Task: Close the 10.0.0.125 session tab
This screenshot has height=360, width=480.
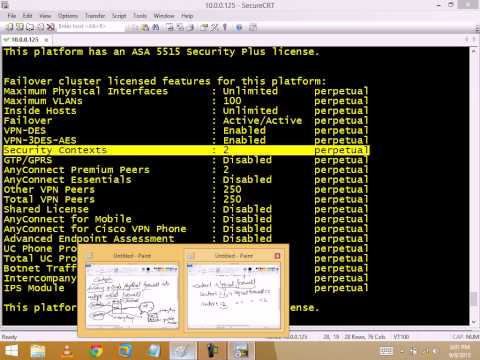Action: pyautogui.click(x=46, y=40)
